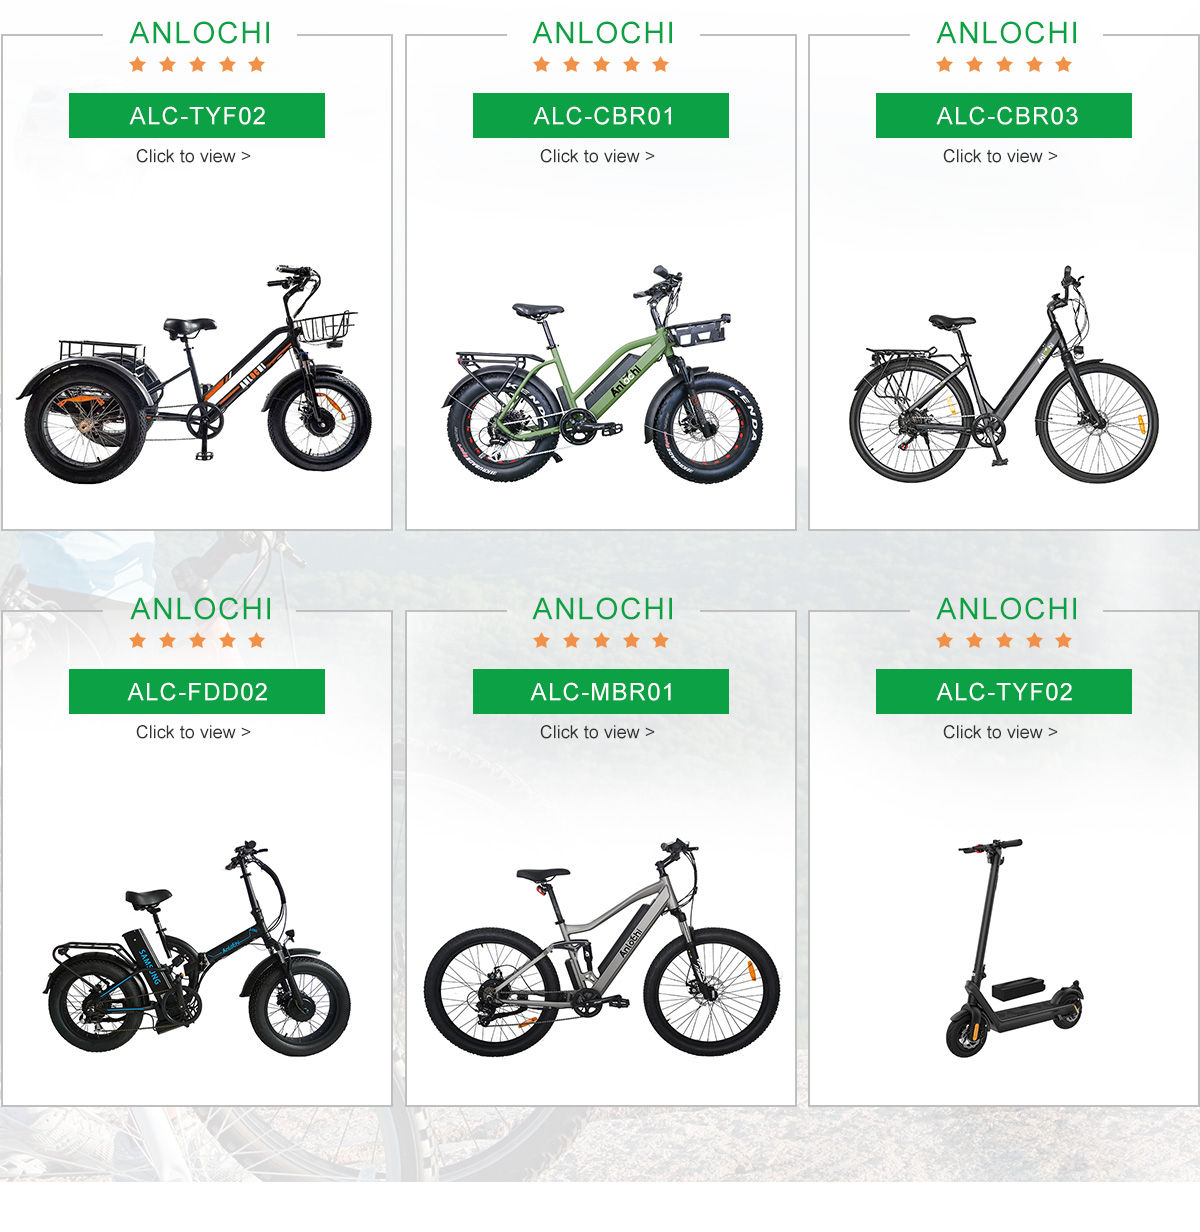Select the step-through city bike image

point(1003,375)
